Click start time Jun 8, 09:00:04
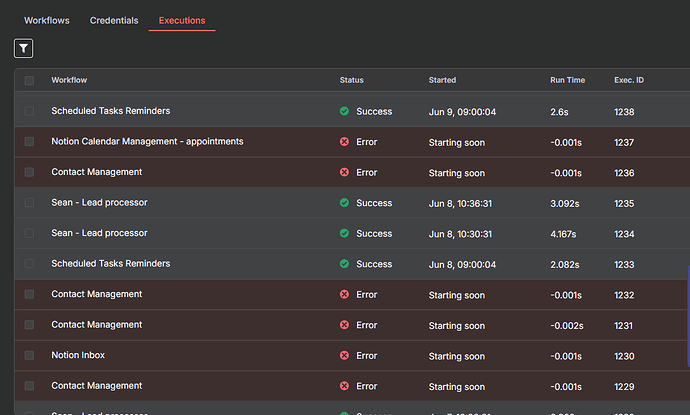The image size is (690, 415). (x=462, y=264)
